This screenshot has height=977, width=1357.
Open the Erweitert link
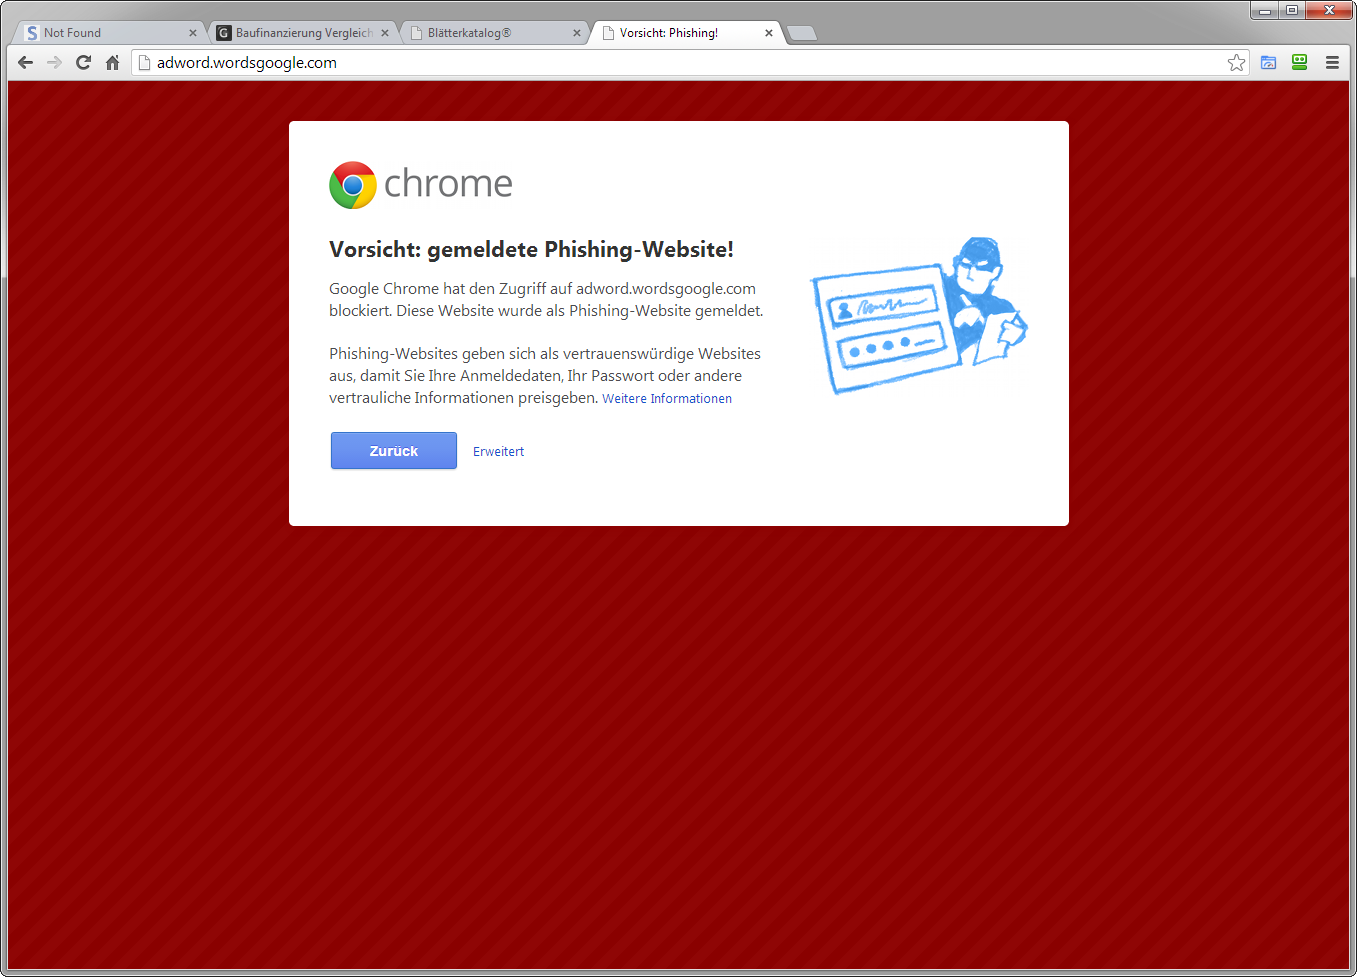click(x=498, y=452)
